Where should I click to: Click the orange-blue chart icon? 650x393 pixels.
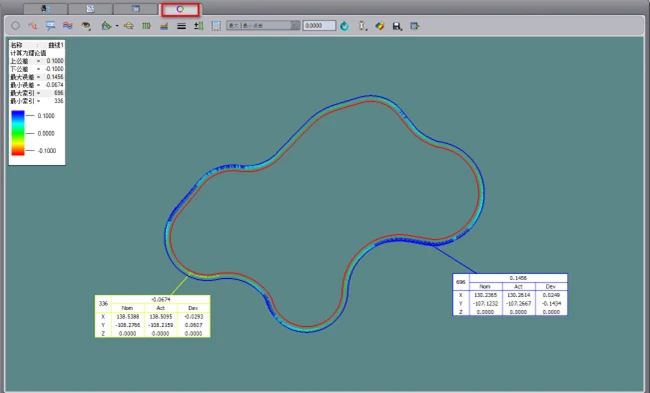coord(164,26)
